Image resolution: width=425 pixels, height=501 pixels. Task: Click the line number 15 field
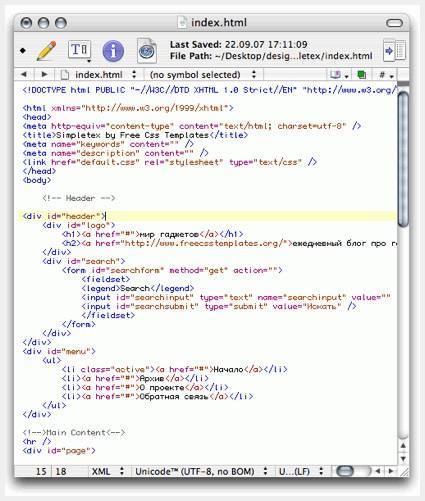click(x=41, y=471)
